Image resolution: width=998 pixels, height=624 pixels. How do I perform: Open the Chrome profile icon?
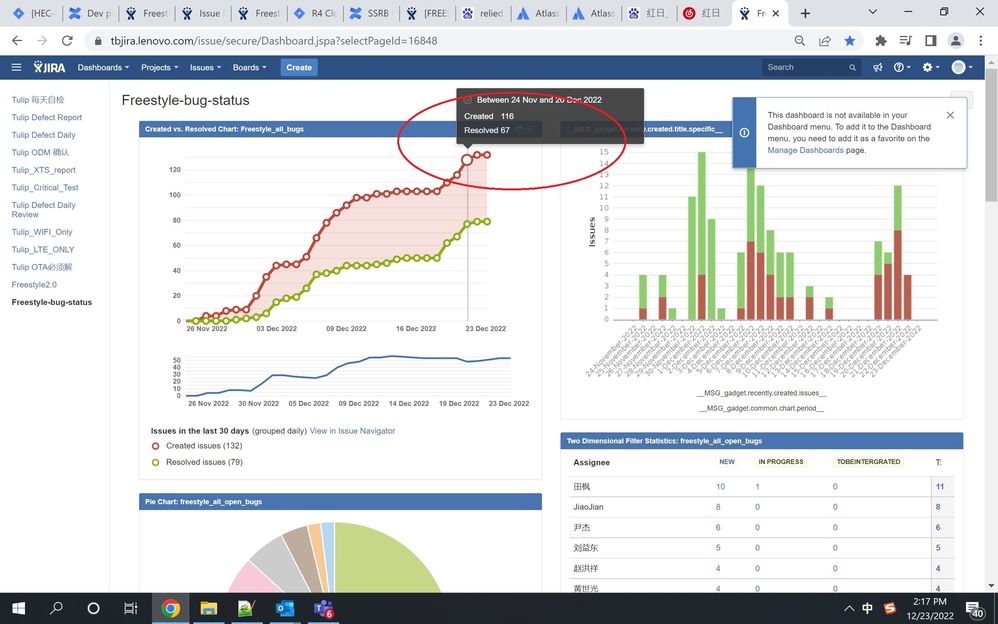pos(955,41)
